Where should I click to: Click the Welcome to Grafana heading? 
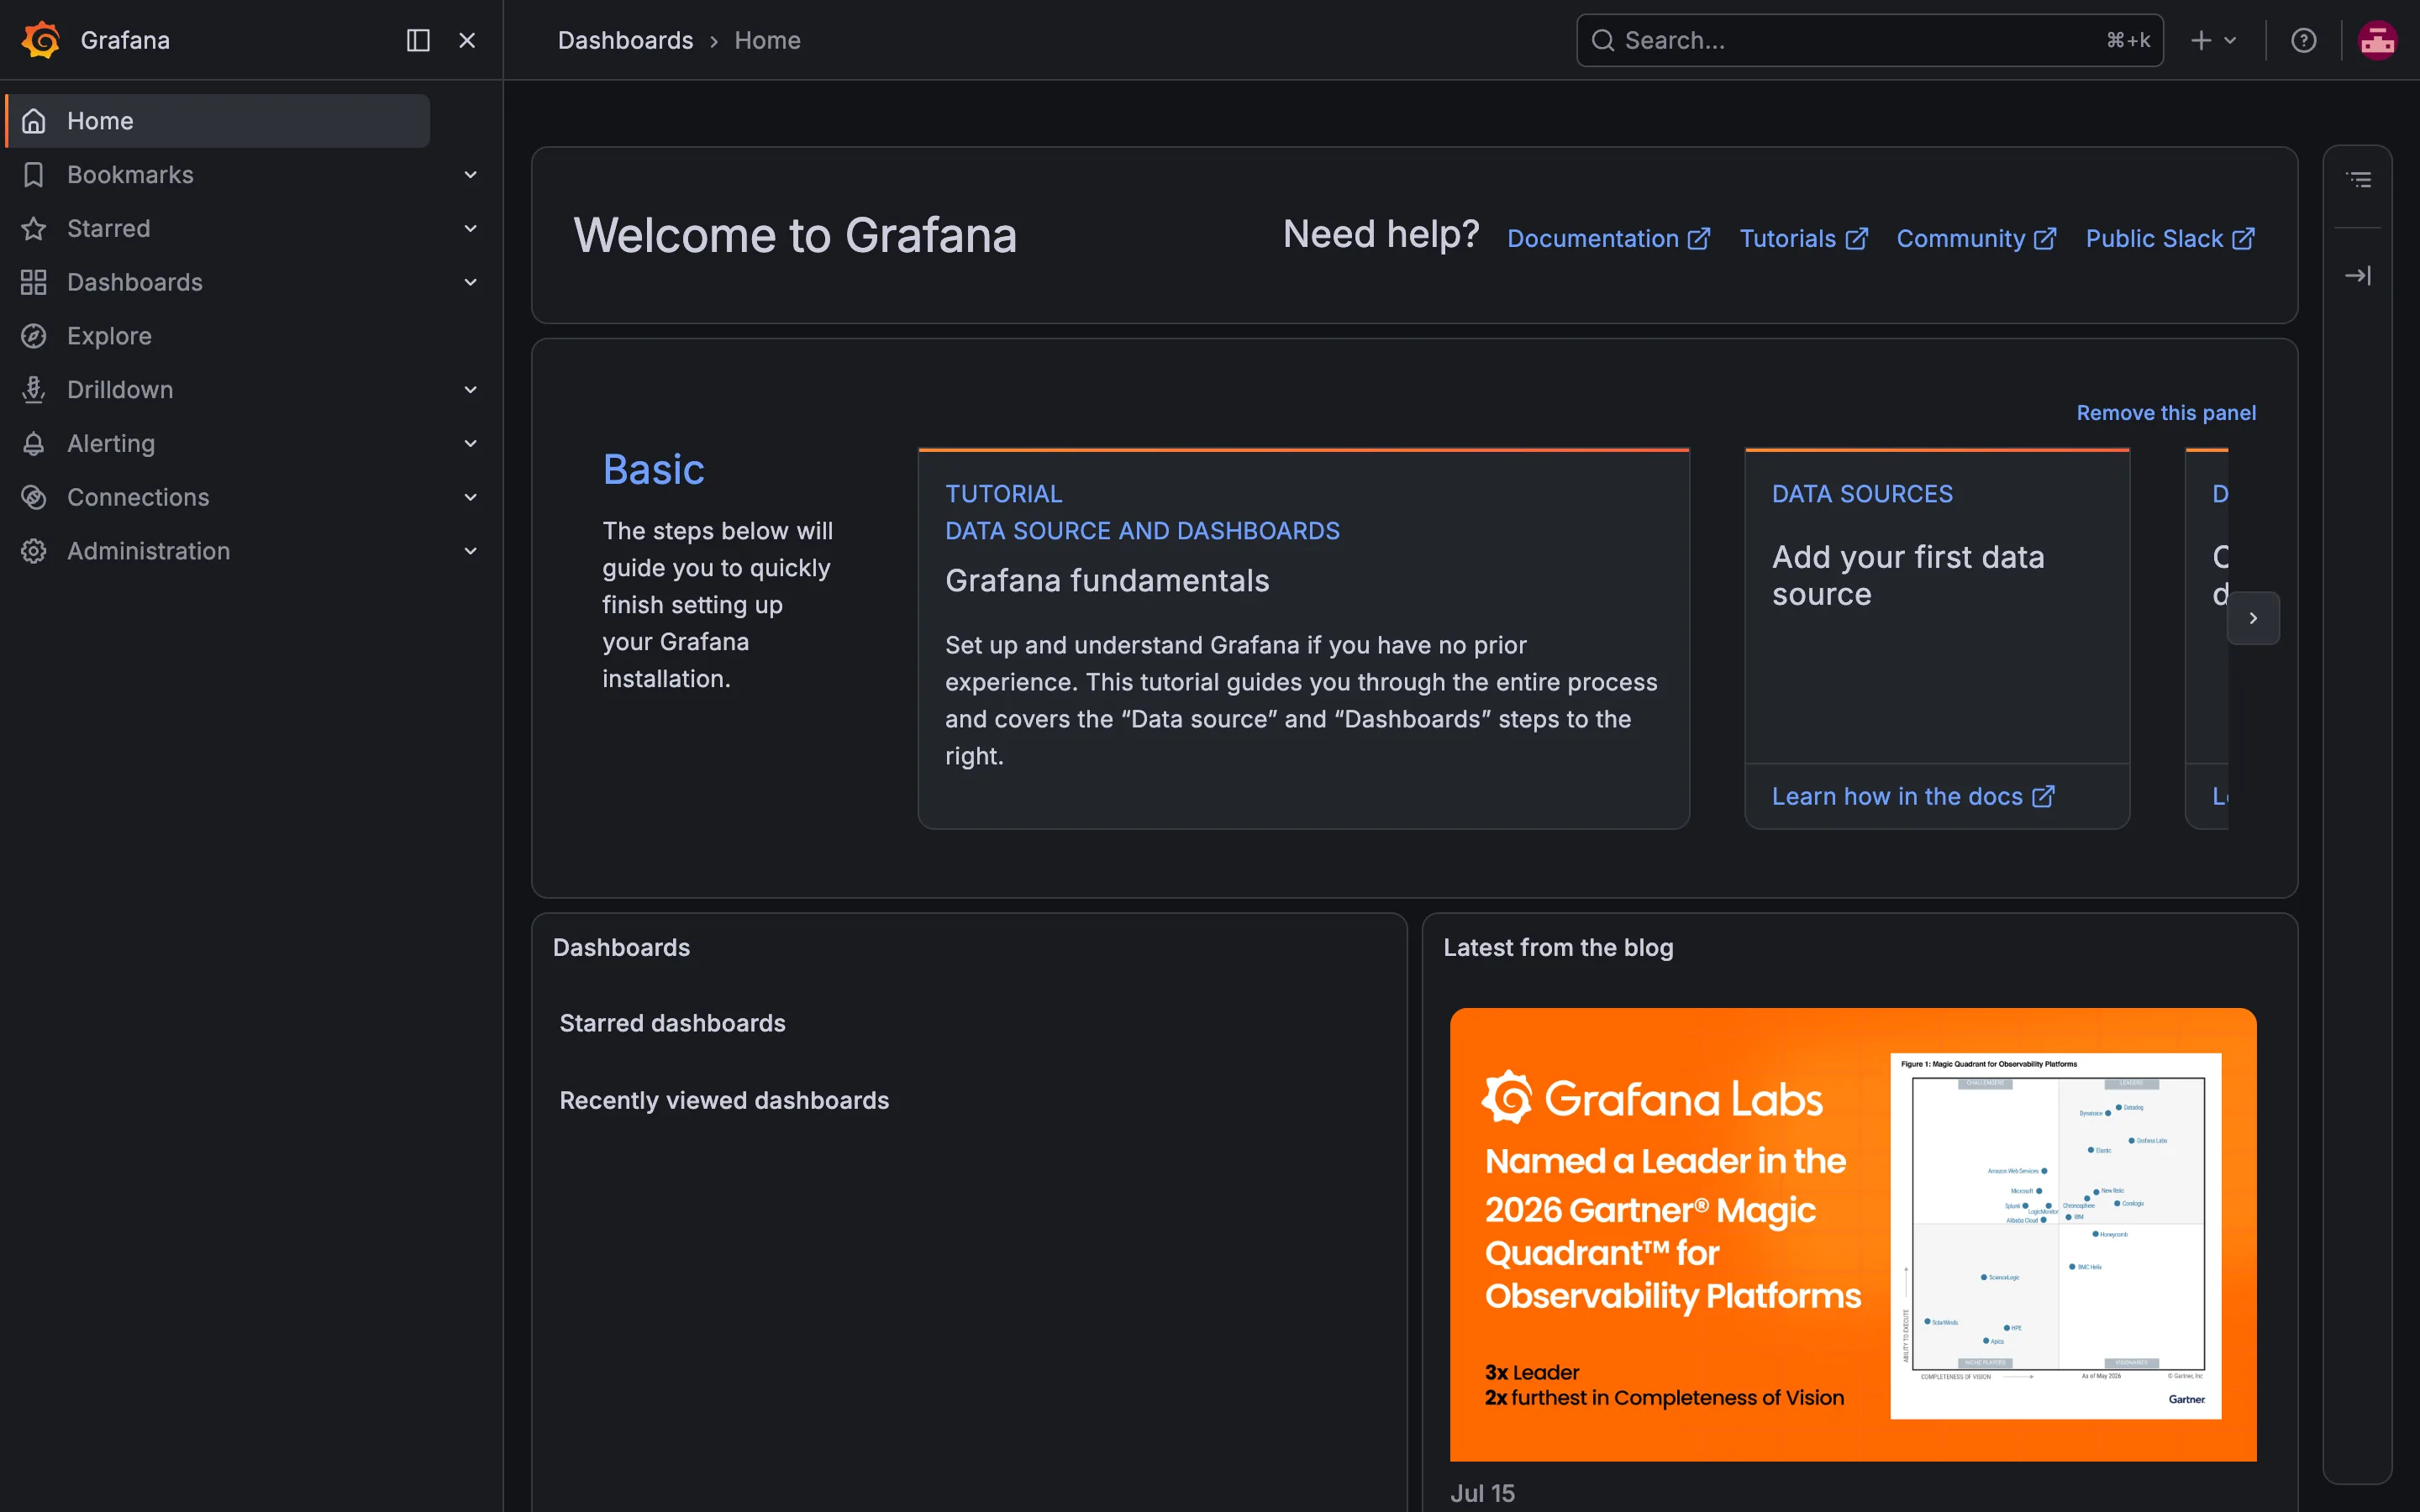click(x=795, y=236)
